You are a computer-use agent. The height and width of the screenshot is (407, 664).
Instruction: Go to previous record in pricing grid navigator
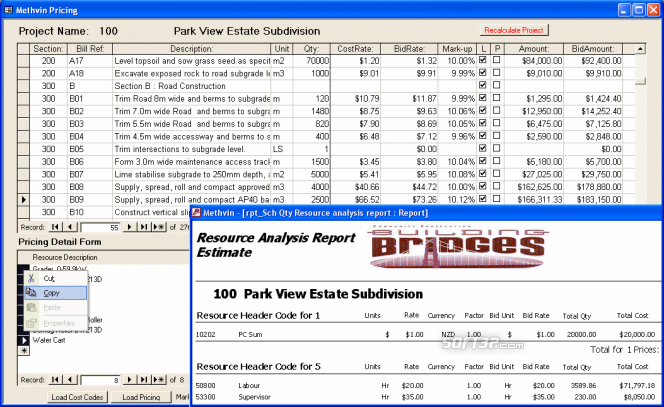click(x=70, y=227)
